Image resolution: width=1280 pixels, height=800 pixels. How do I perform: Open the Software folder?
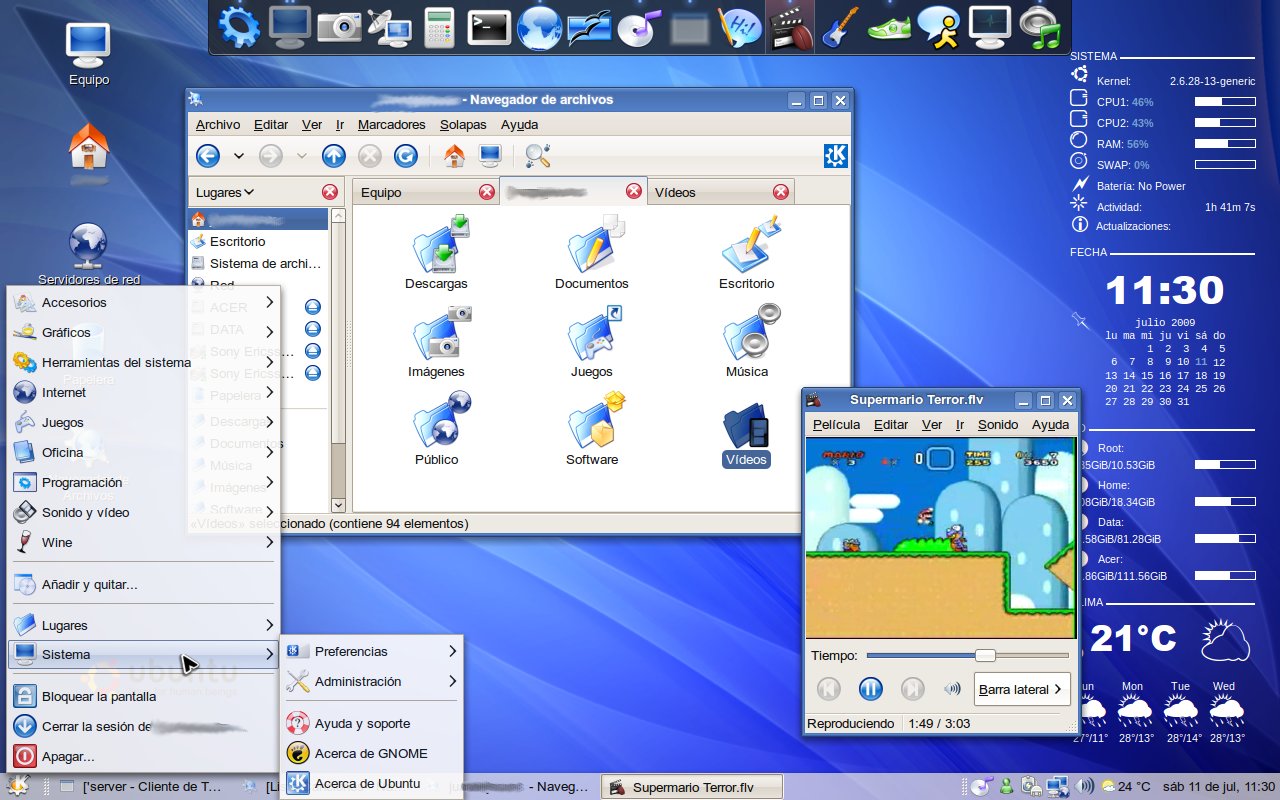[x=592, y=428]
